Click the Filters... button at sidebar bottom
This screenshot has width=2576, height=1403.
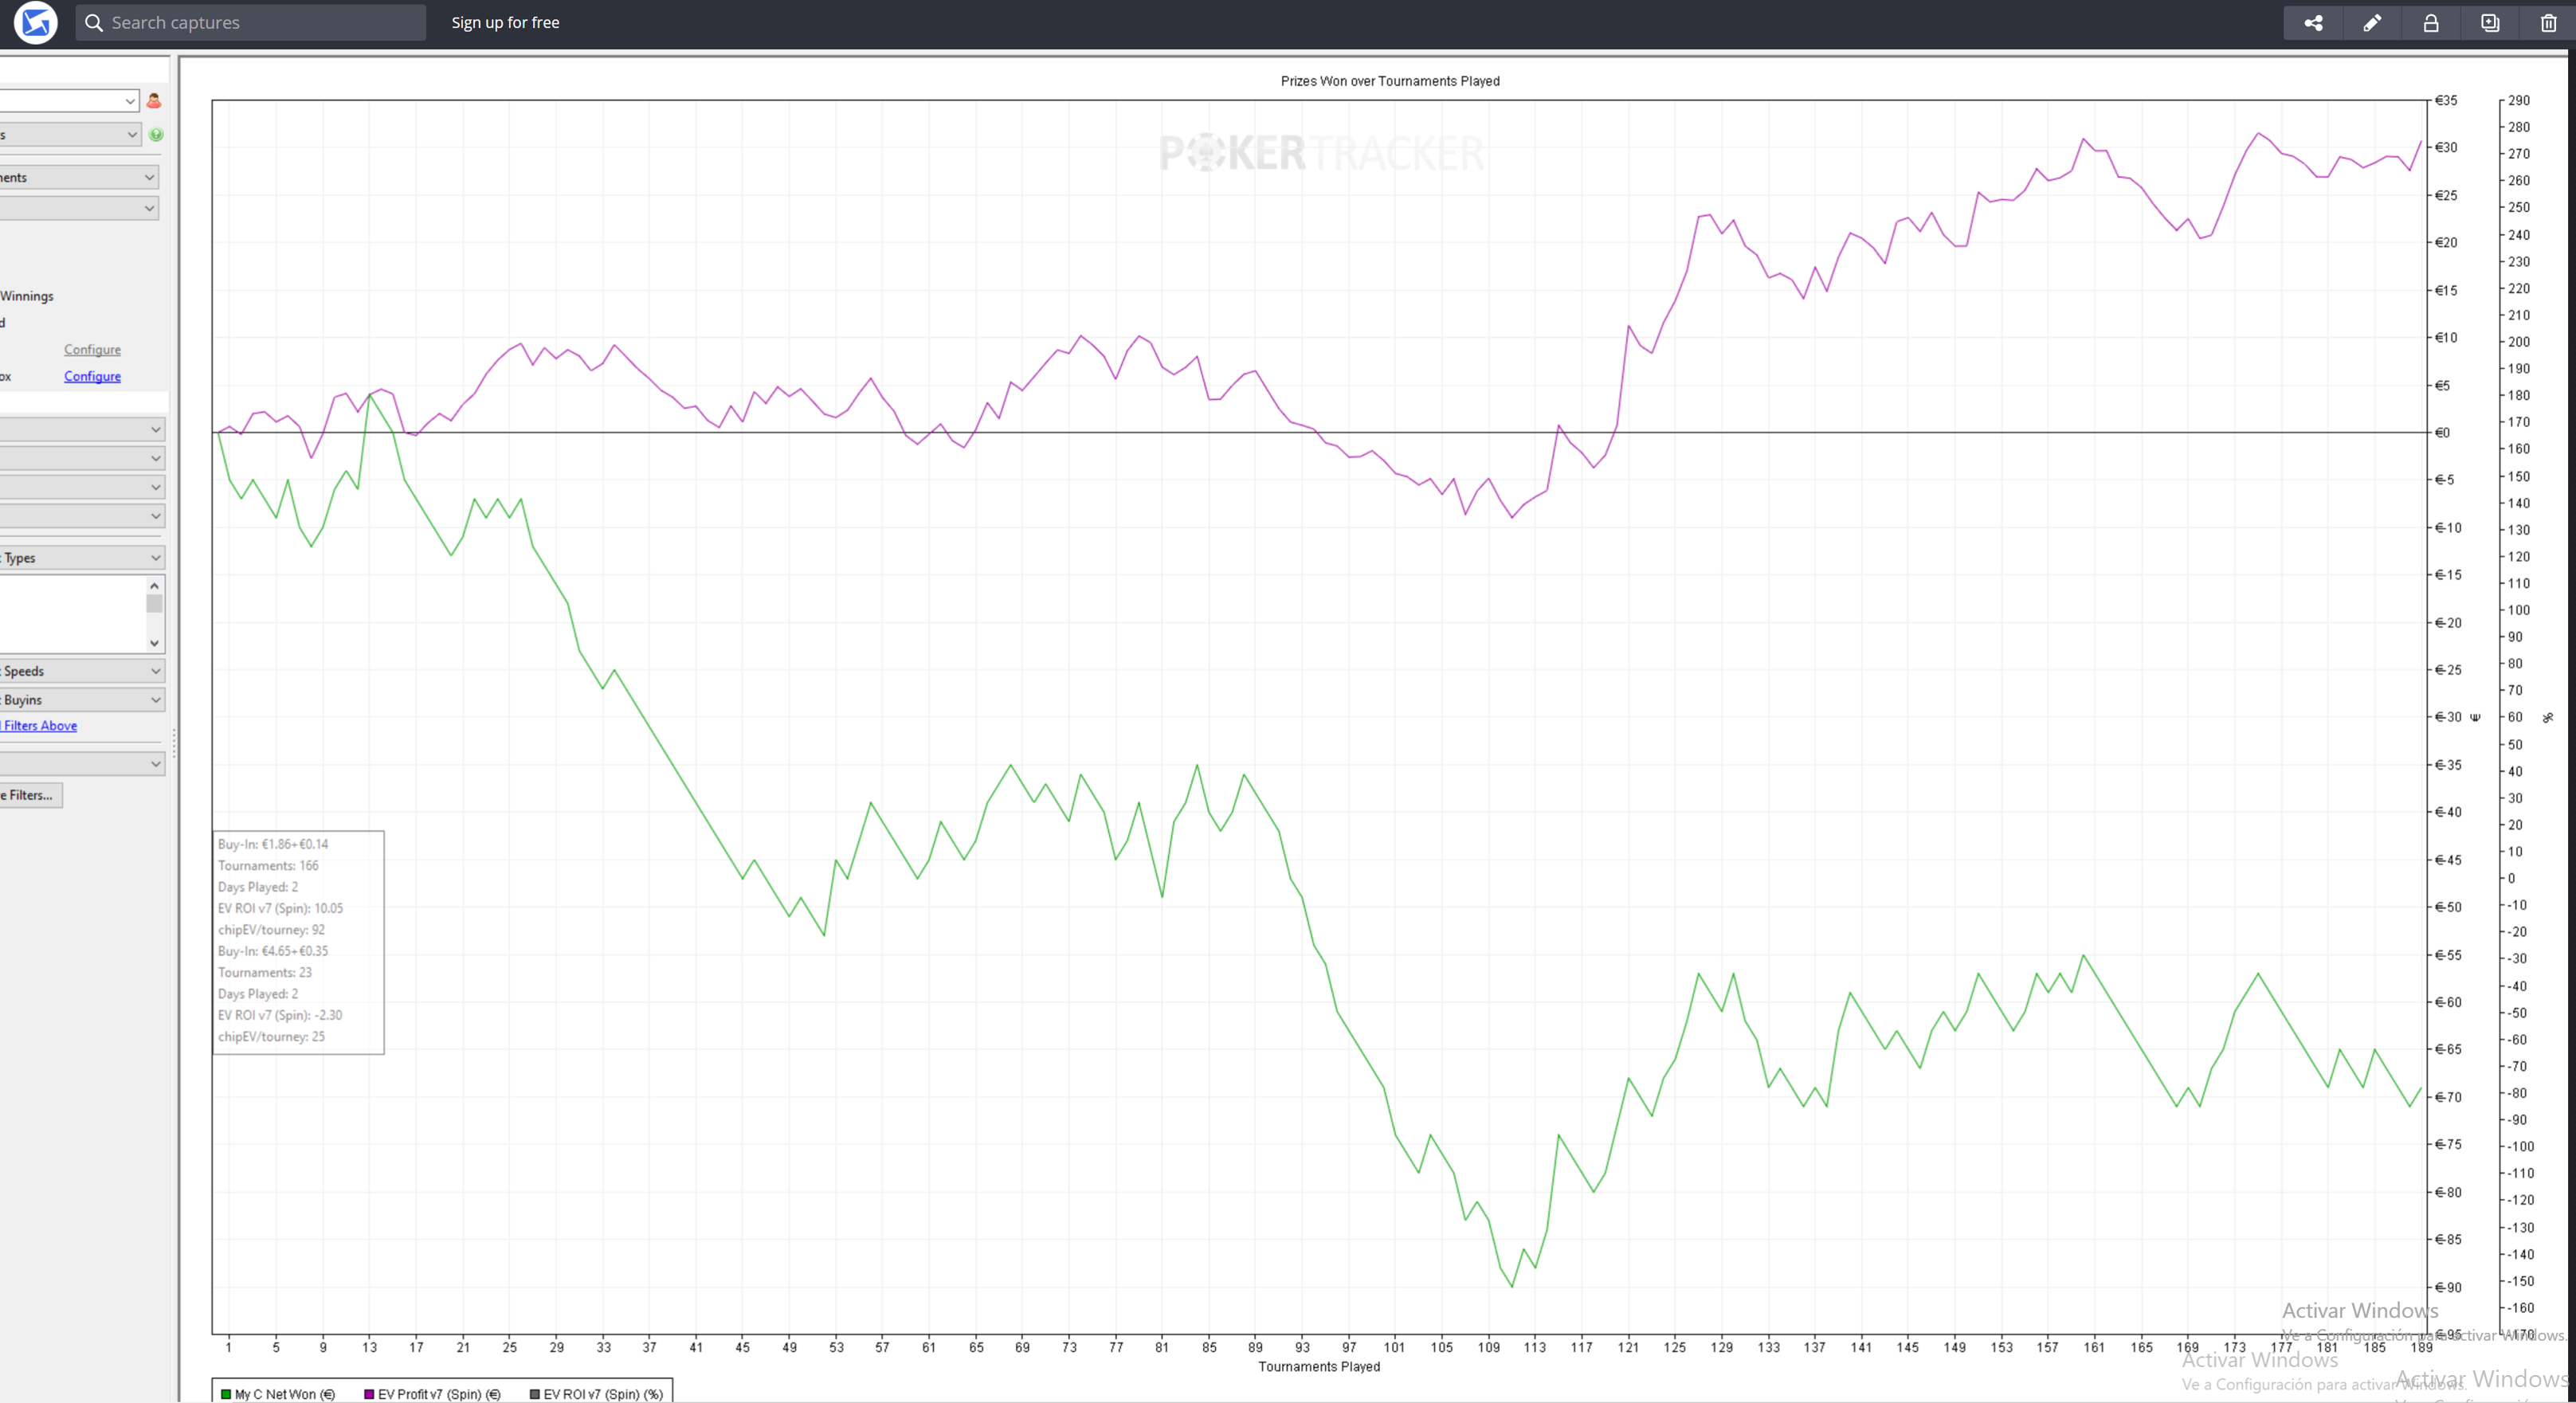30,795
